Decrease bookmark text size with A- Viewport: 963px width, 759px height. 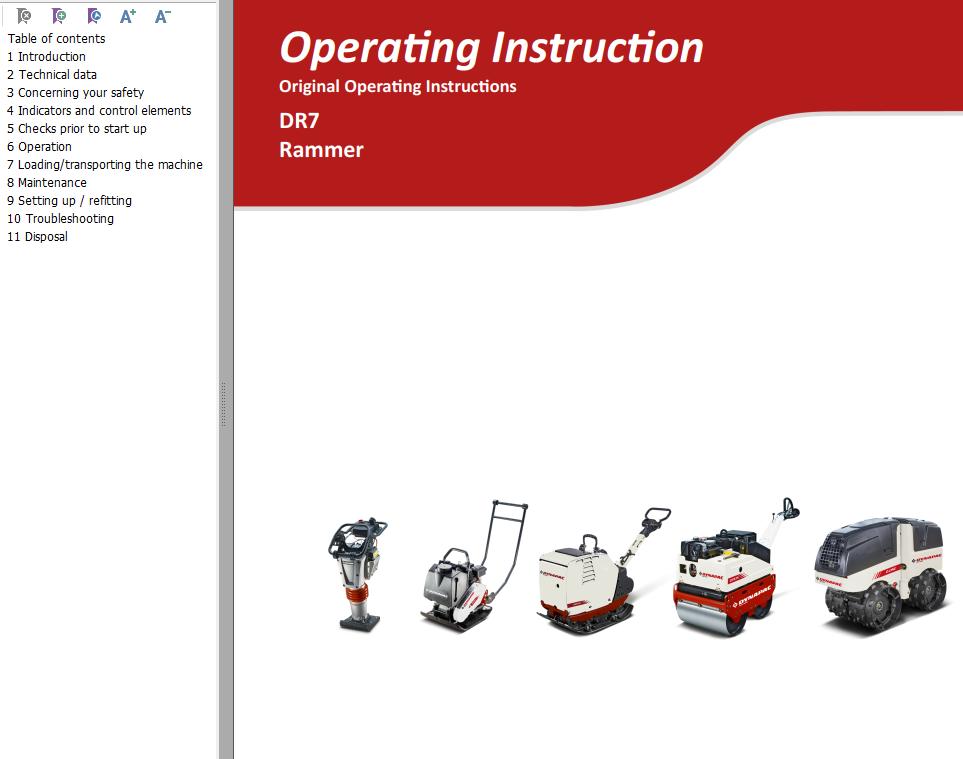click(x=162, y=16)
